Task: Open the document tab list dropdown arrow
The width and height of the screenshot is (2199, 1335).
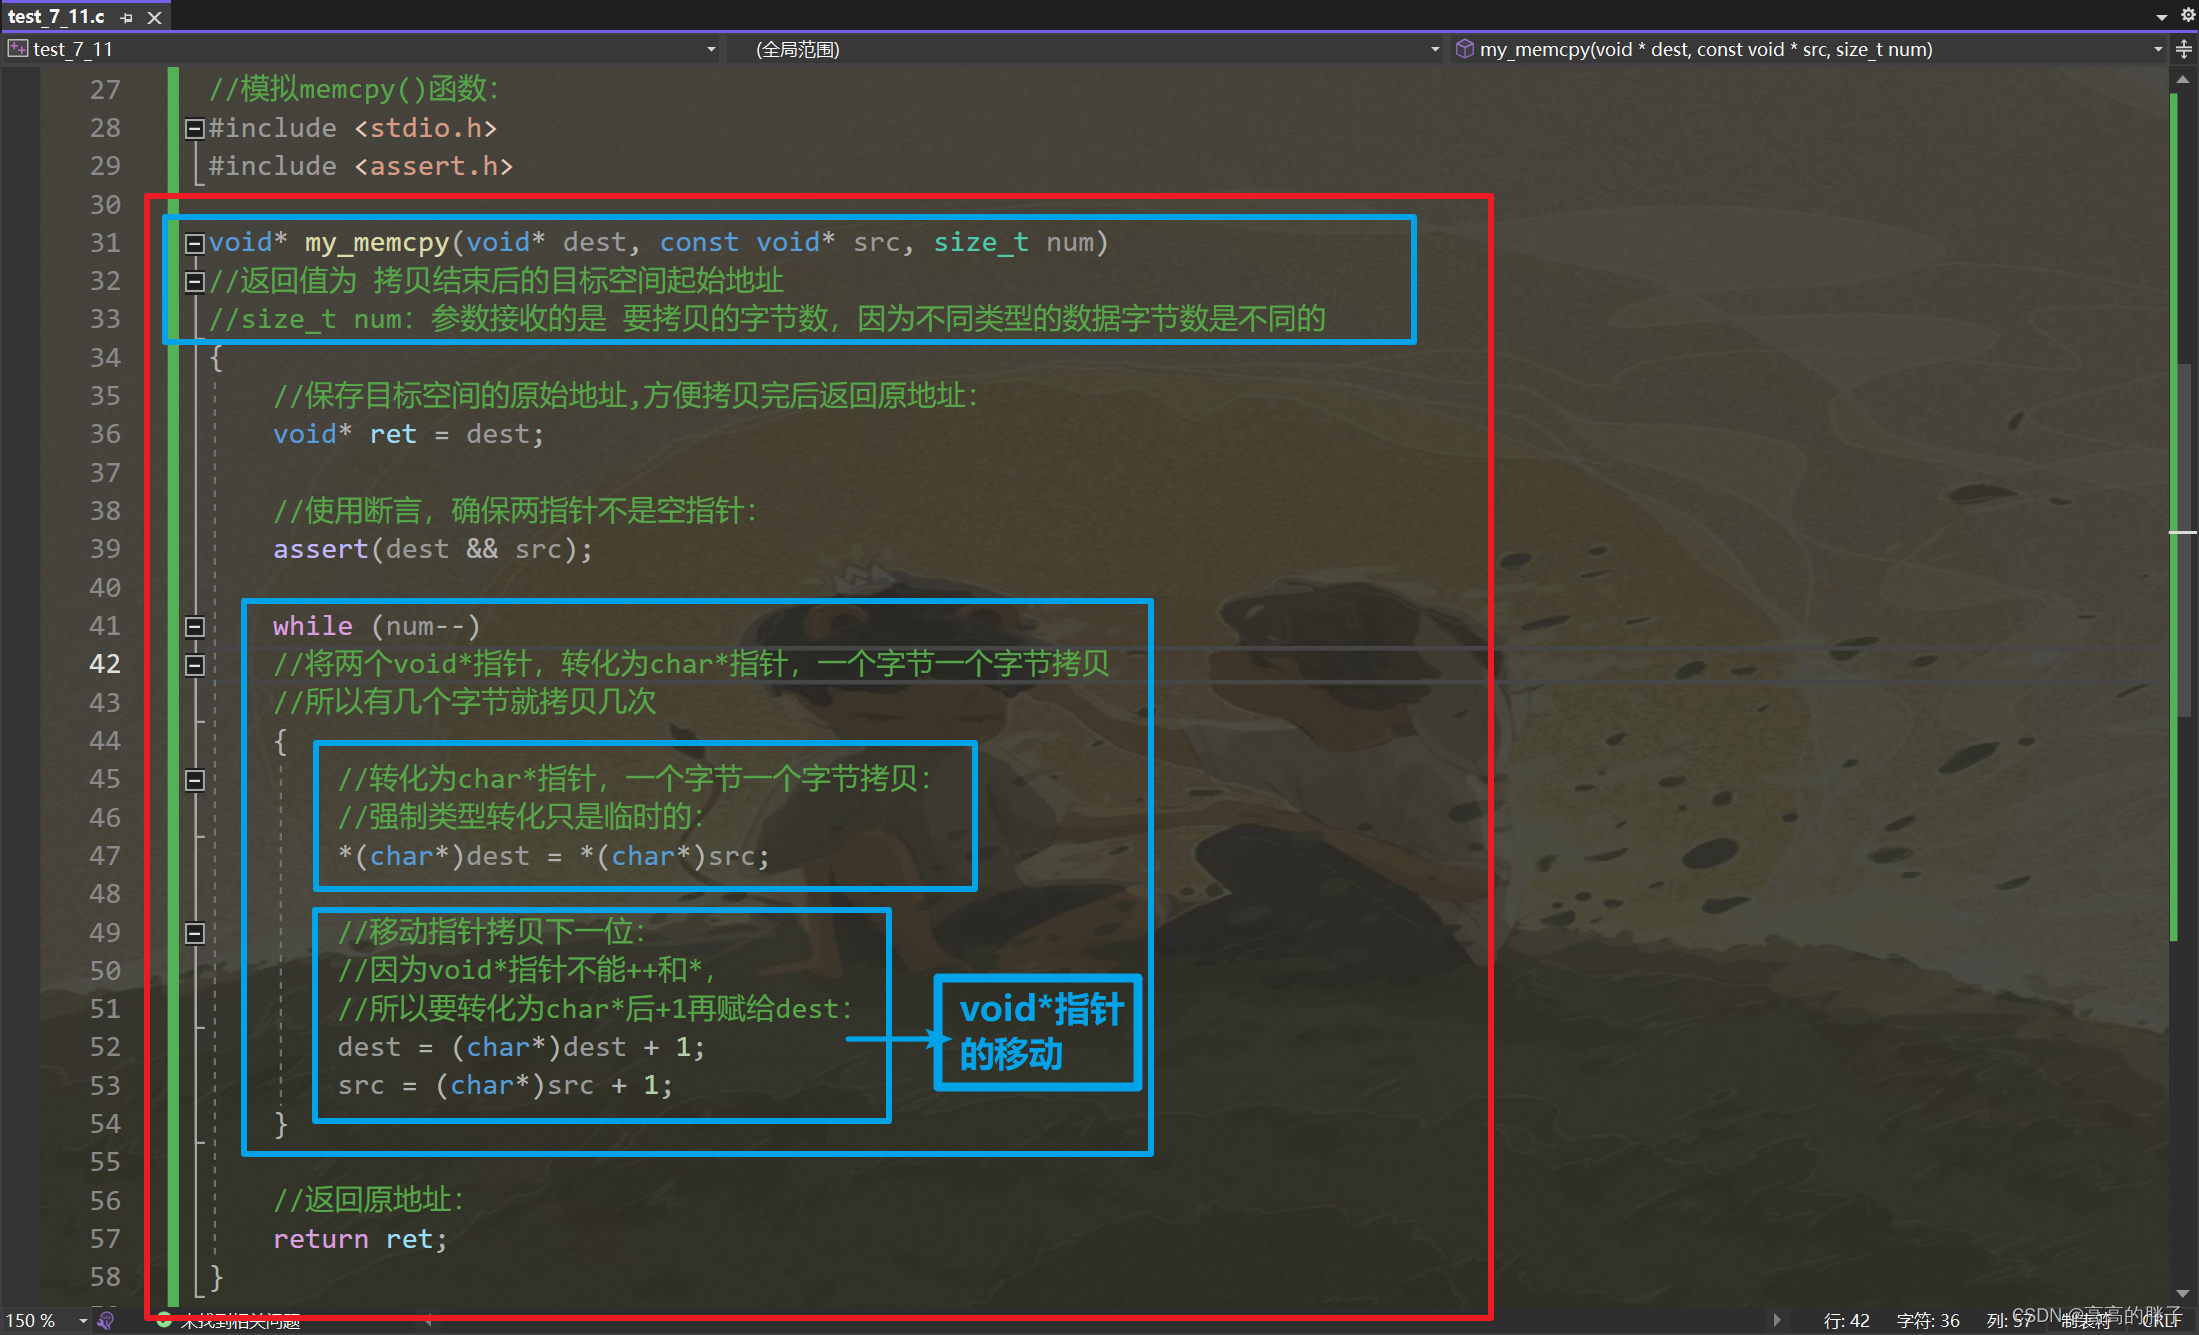Action: [2161, 18]
